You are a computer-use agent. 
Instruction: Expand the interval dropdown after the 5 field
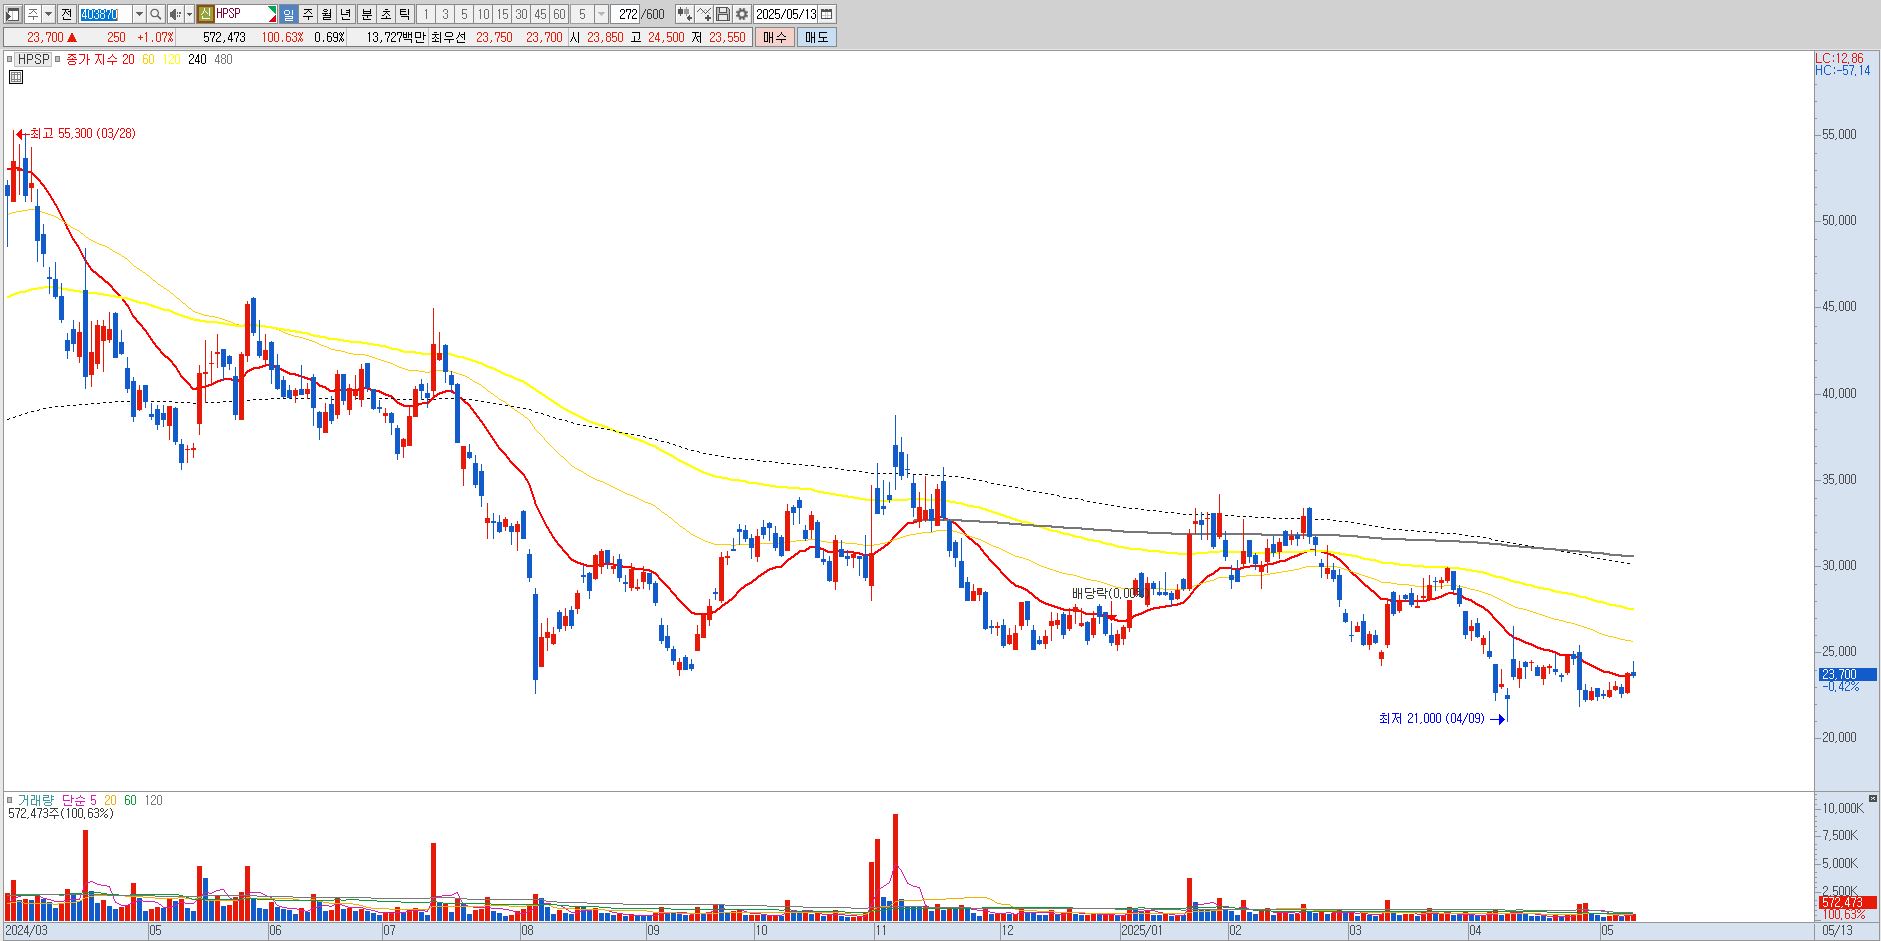click(x=601, y=14)
